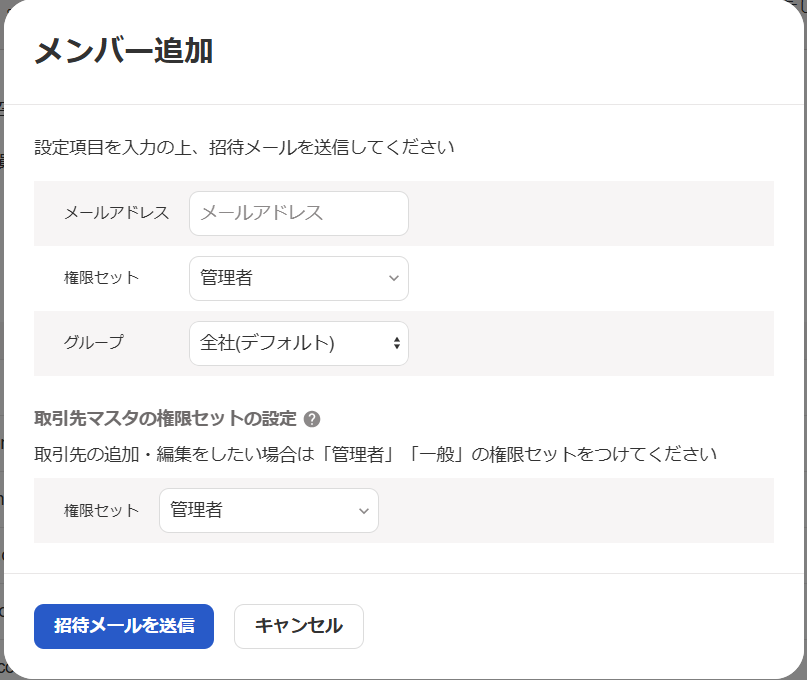Expand the 取引先マスタ 権限セット dropdown
The image size is (807, 680).
(268, 510)
